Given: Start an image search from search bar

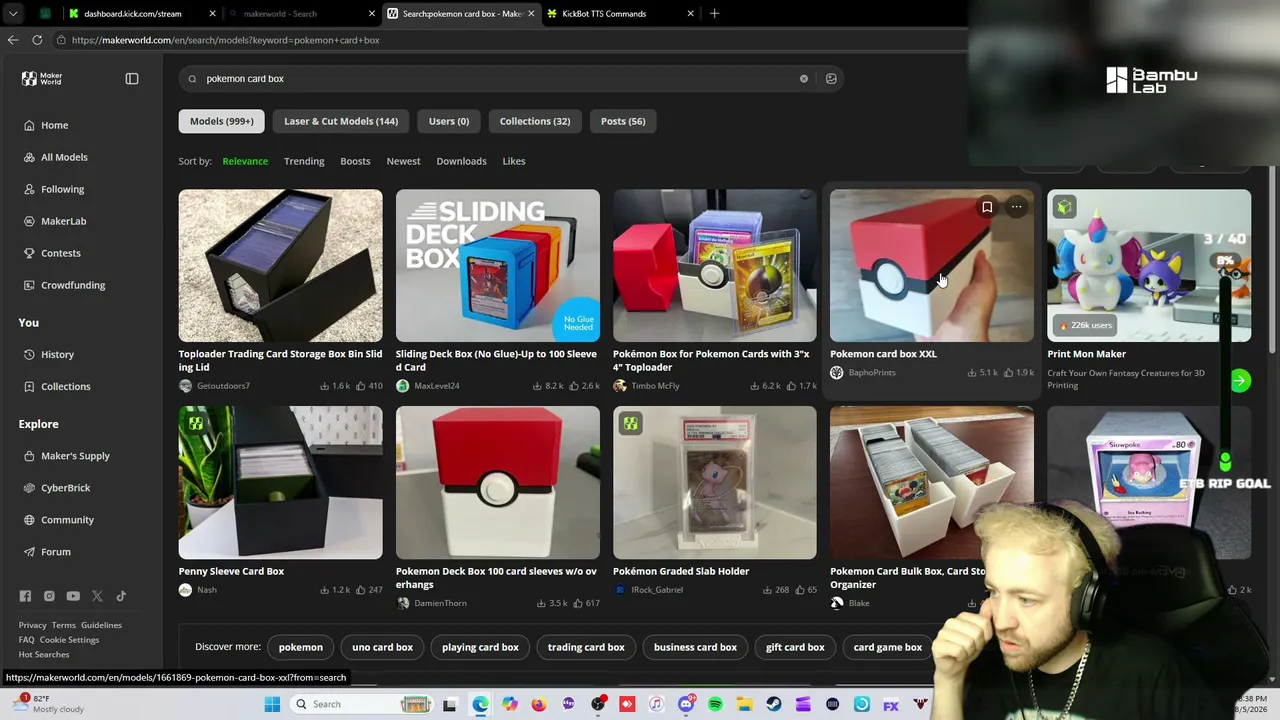Looking at the screenshot, I should coord(831,79).
